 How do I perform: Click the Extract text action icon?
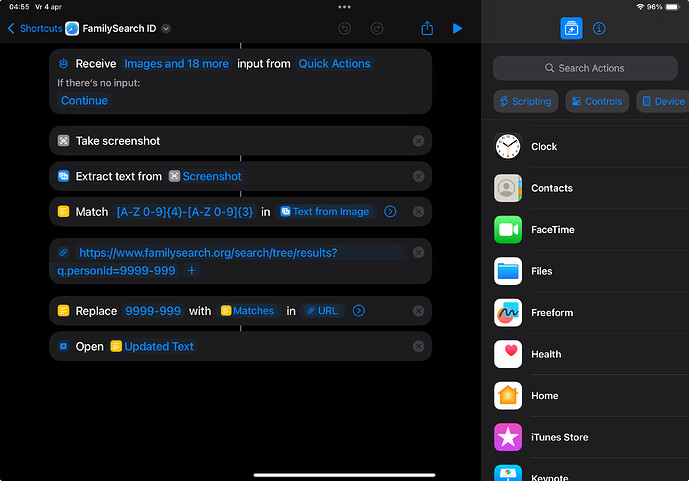tap(64, 176)
